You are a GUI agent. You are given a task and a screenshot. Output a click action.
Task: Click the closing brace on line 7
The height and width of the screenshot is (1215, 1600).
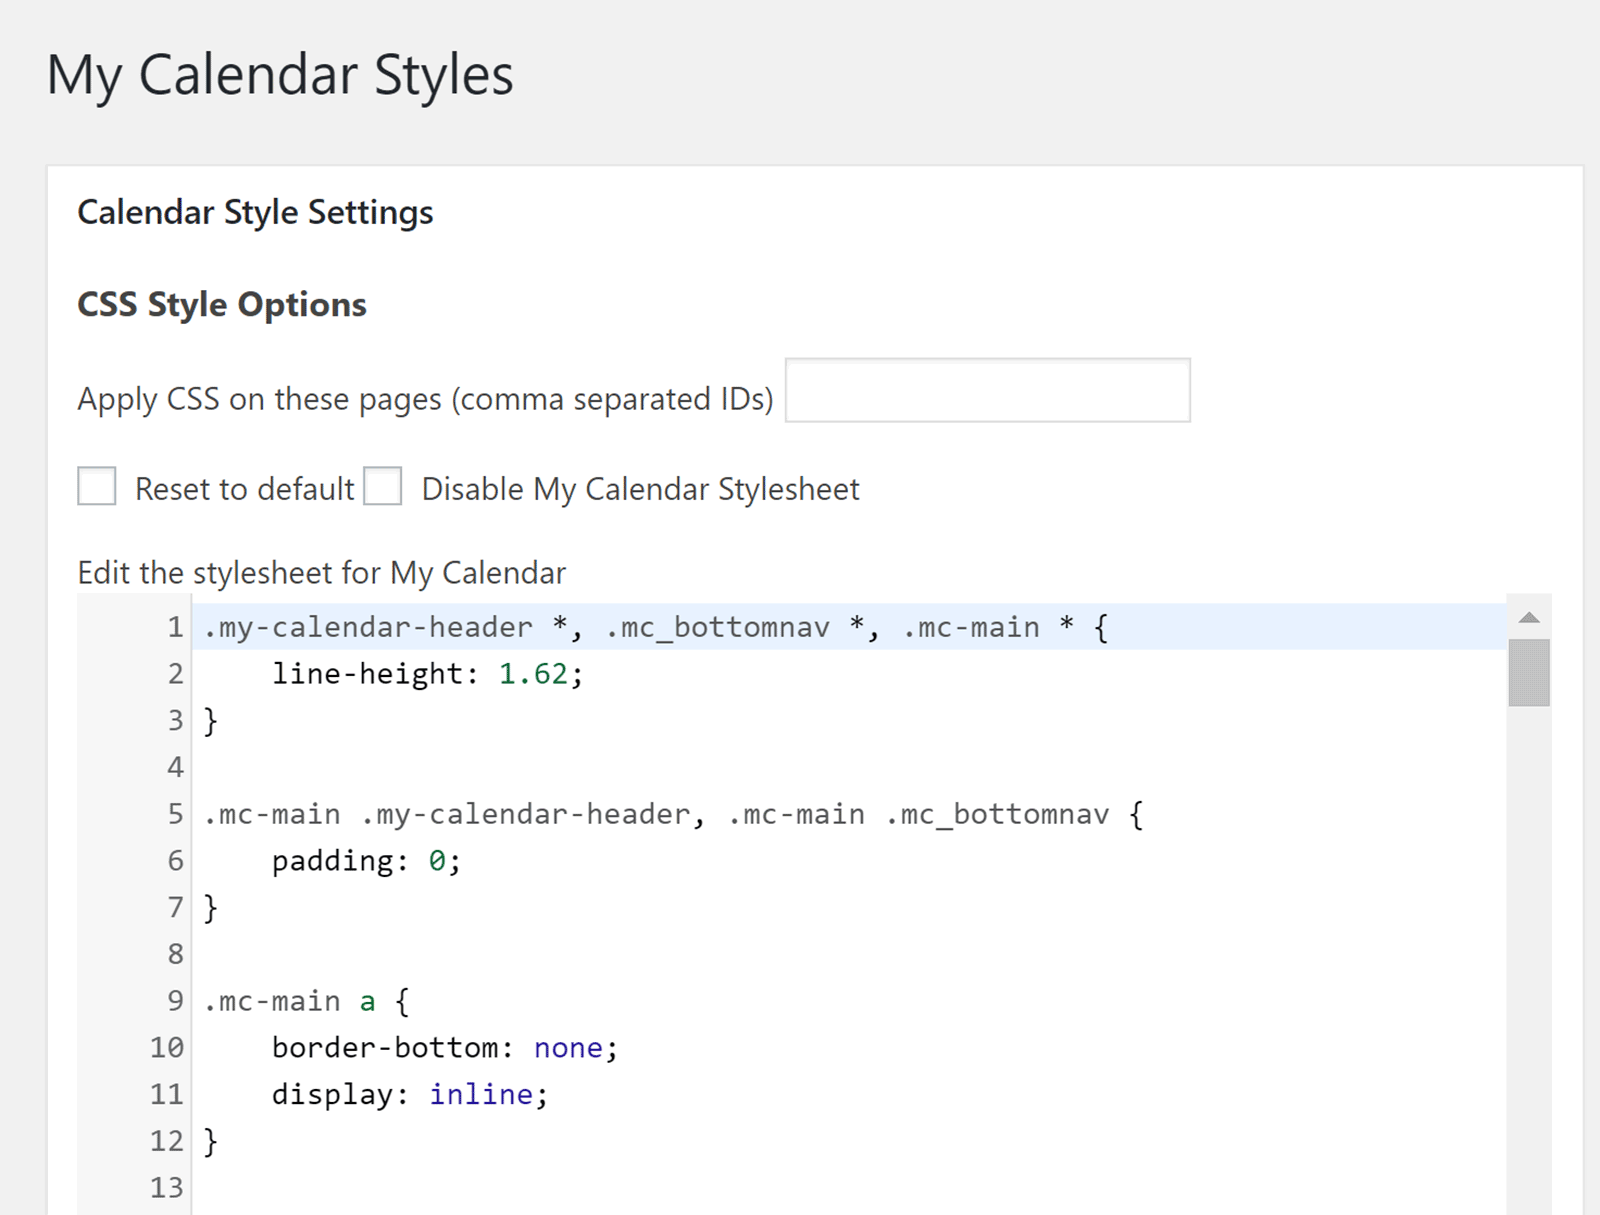pos(211,908)
